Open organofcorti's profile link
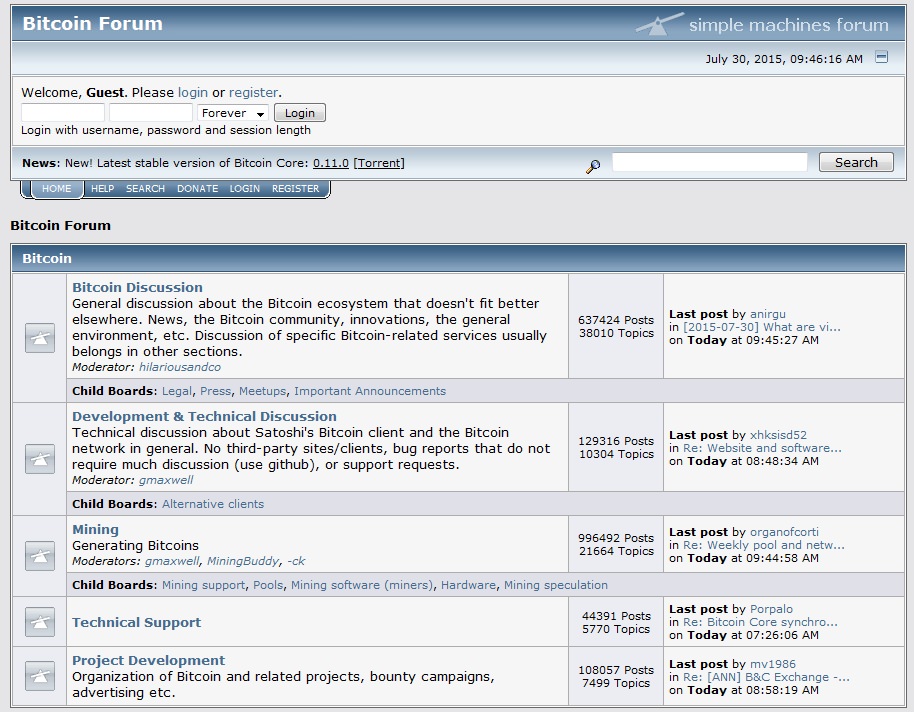 pyautogui.click(x=784, y=532)
